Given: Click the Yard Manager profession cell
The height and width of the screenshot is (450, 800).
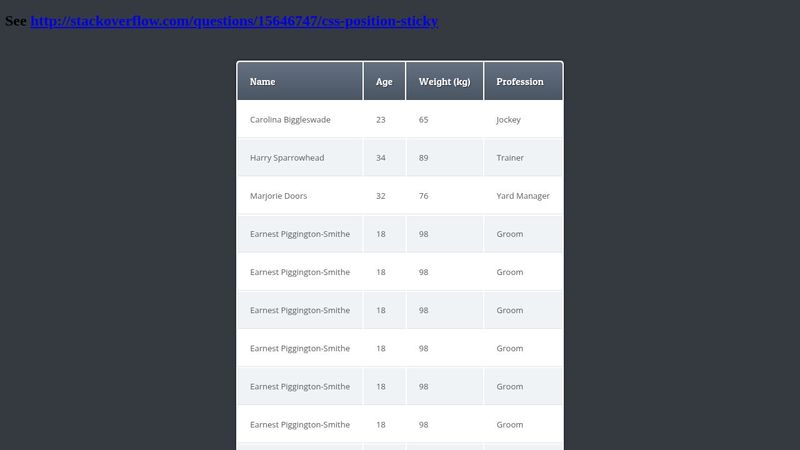Looking at the screenshot, I should [x=523, y=196].
